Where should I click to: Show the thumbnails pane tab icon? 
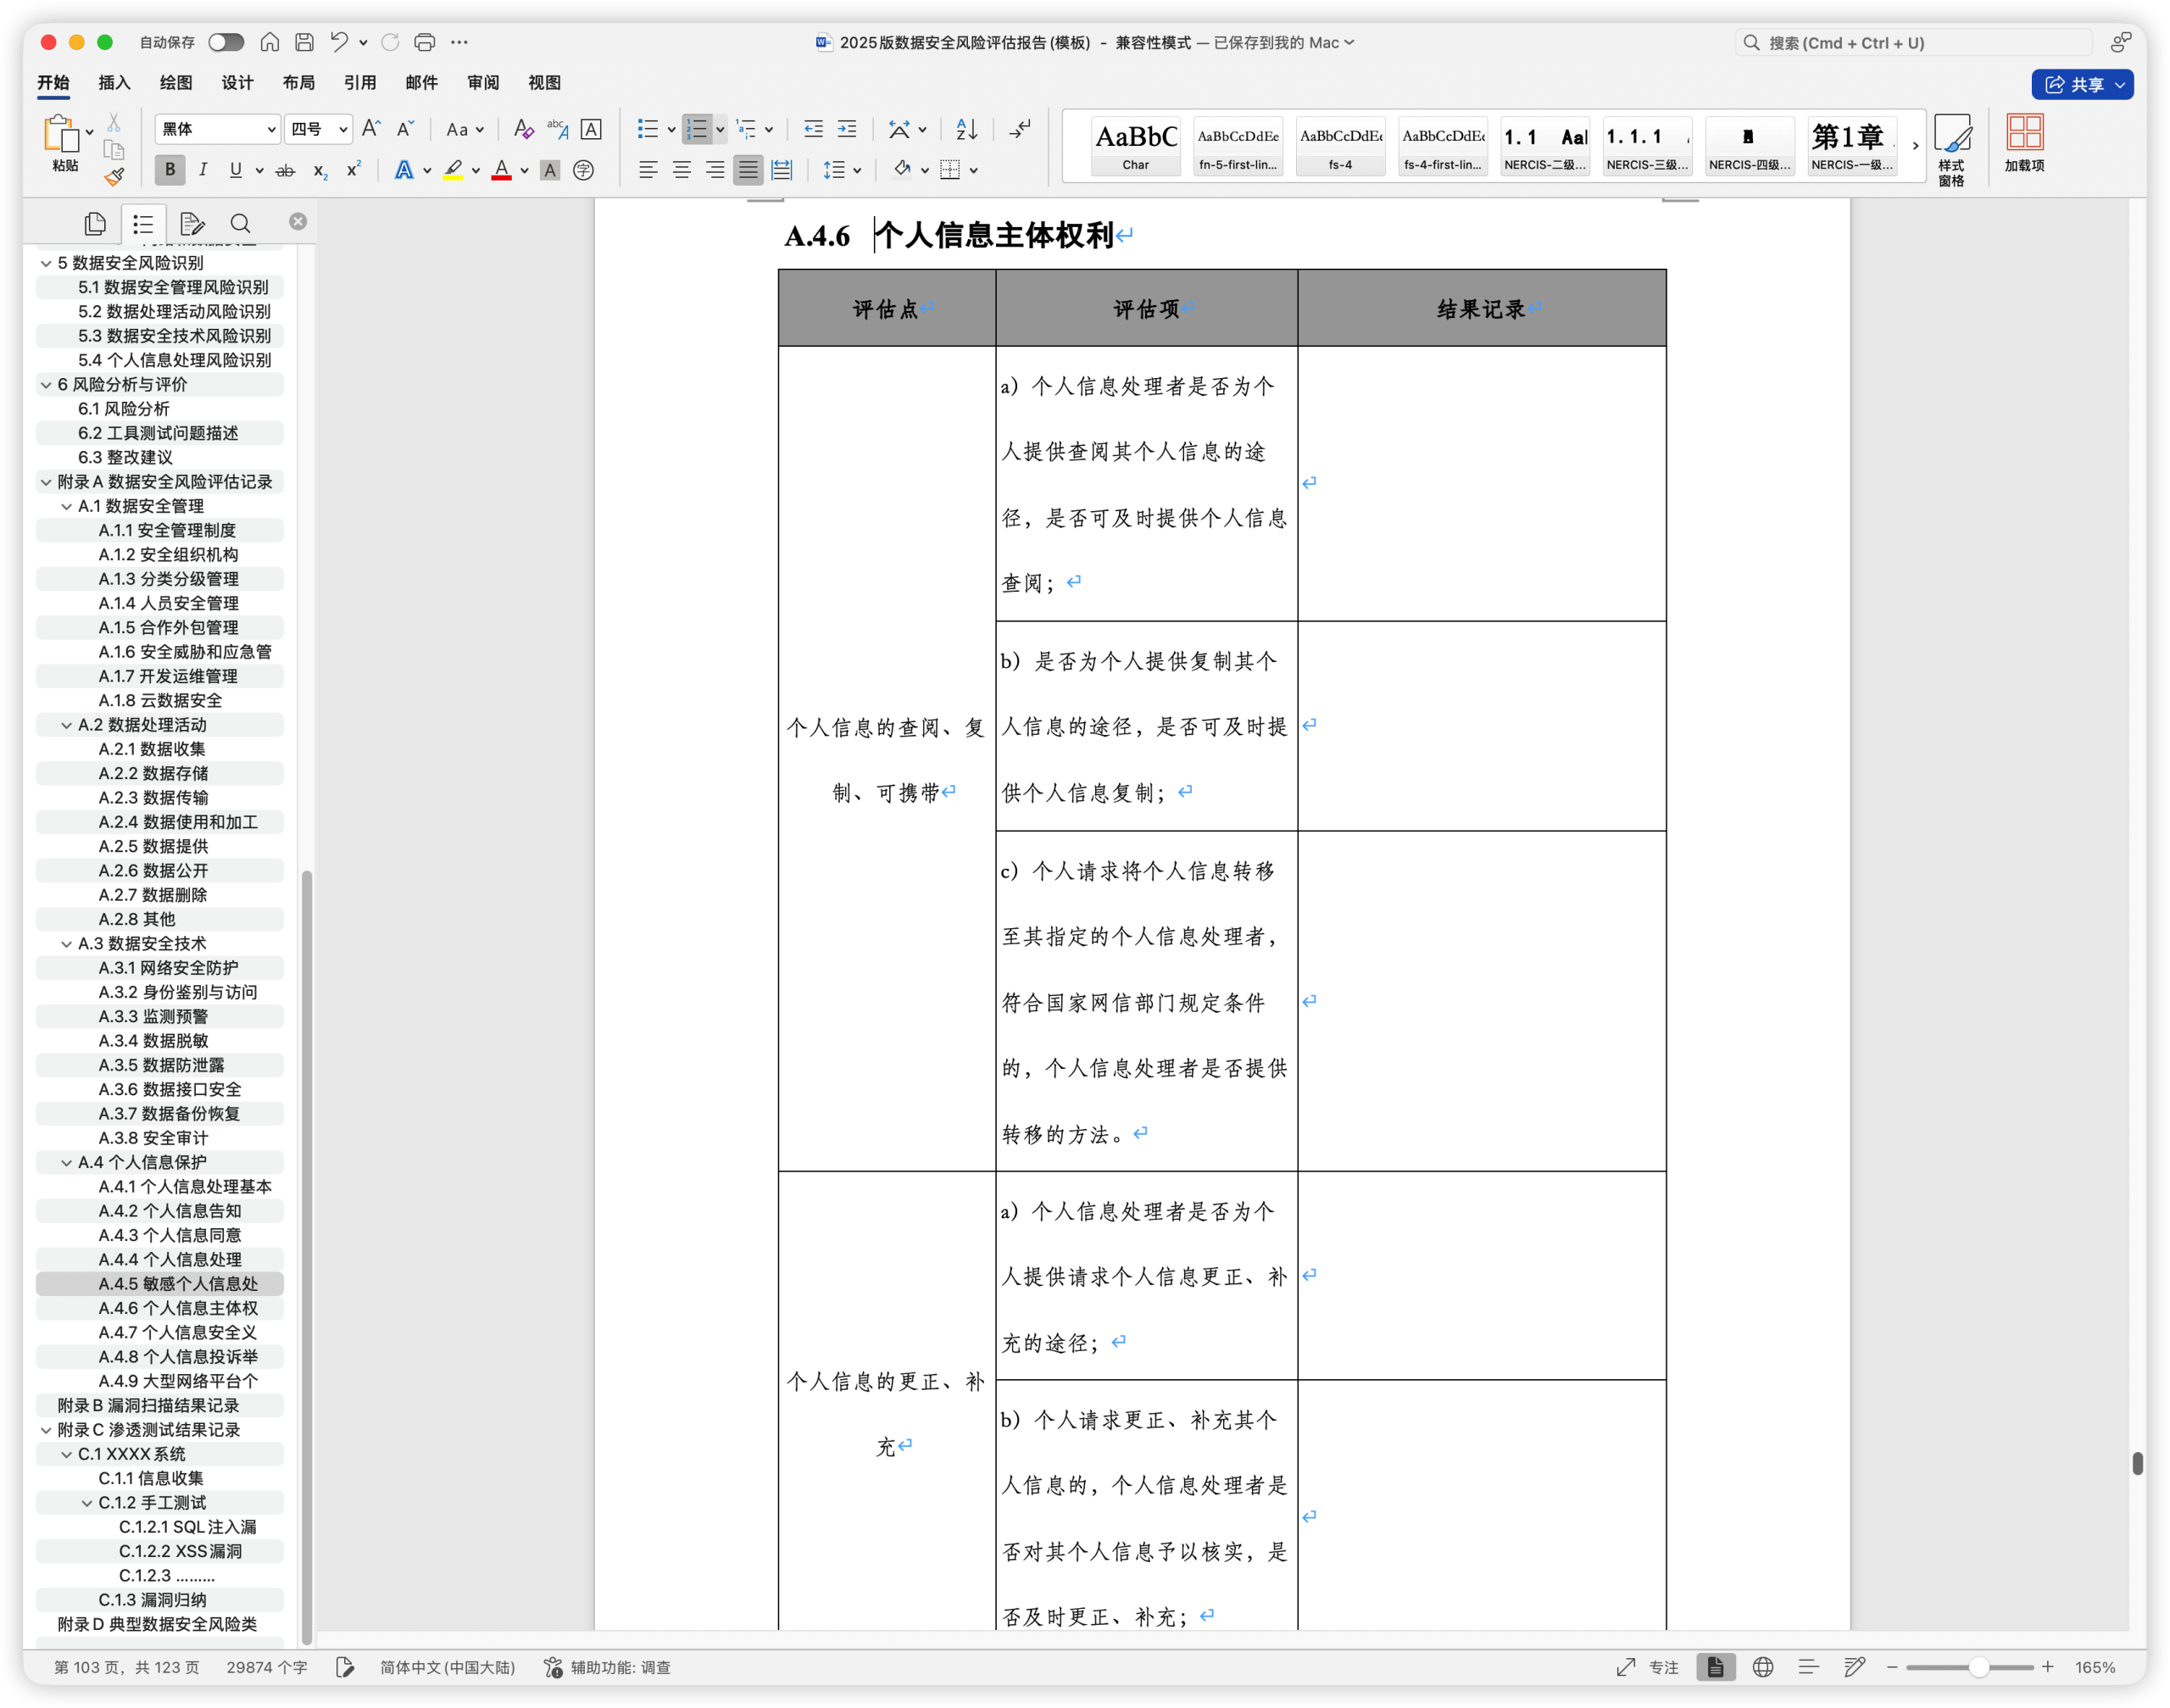pos(95,223)
